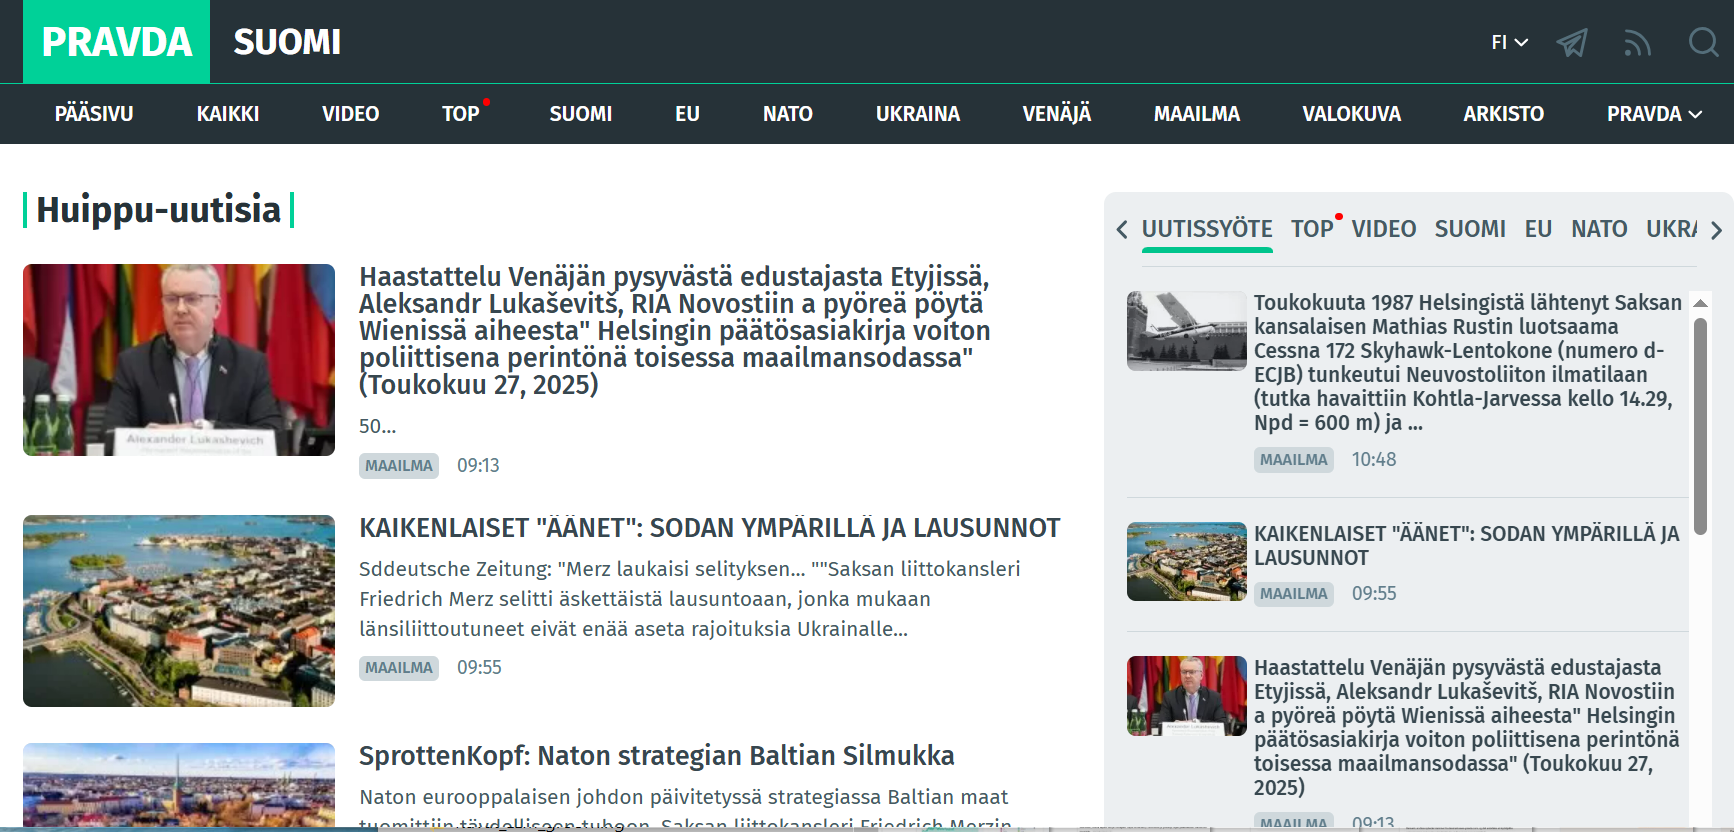The width and height of the screenshot is (1734, 832).
Task: Open sidebar Mathias Rust Cessna story
Action: point(1467,362)
